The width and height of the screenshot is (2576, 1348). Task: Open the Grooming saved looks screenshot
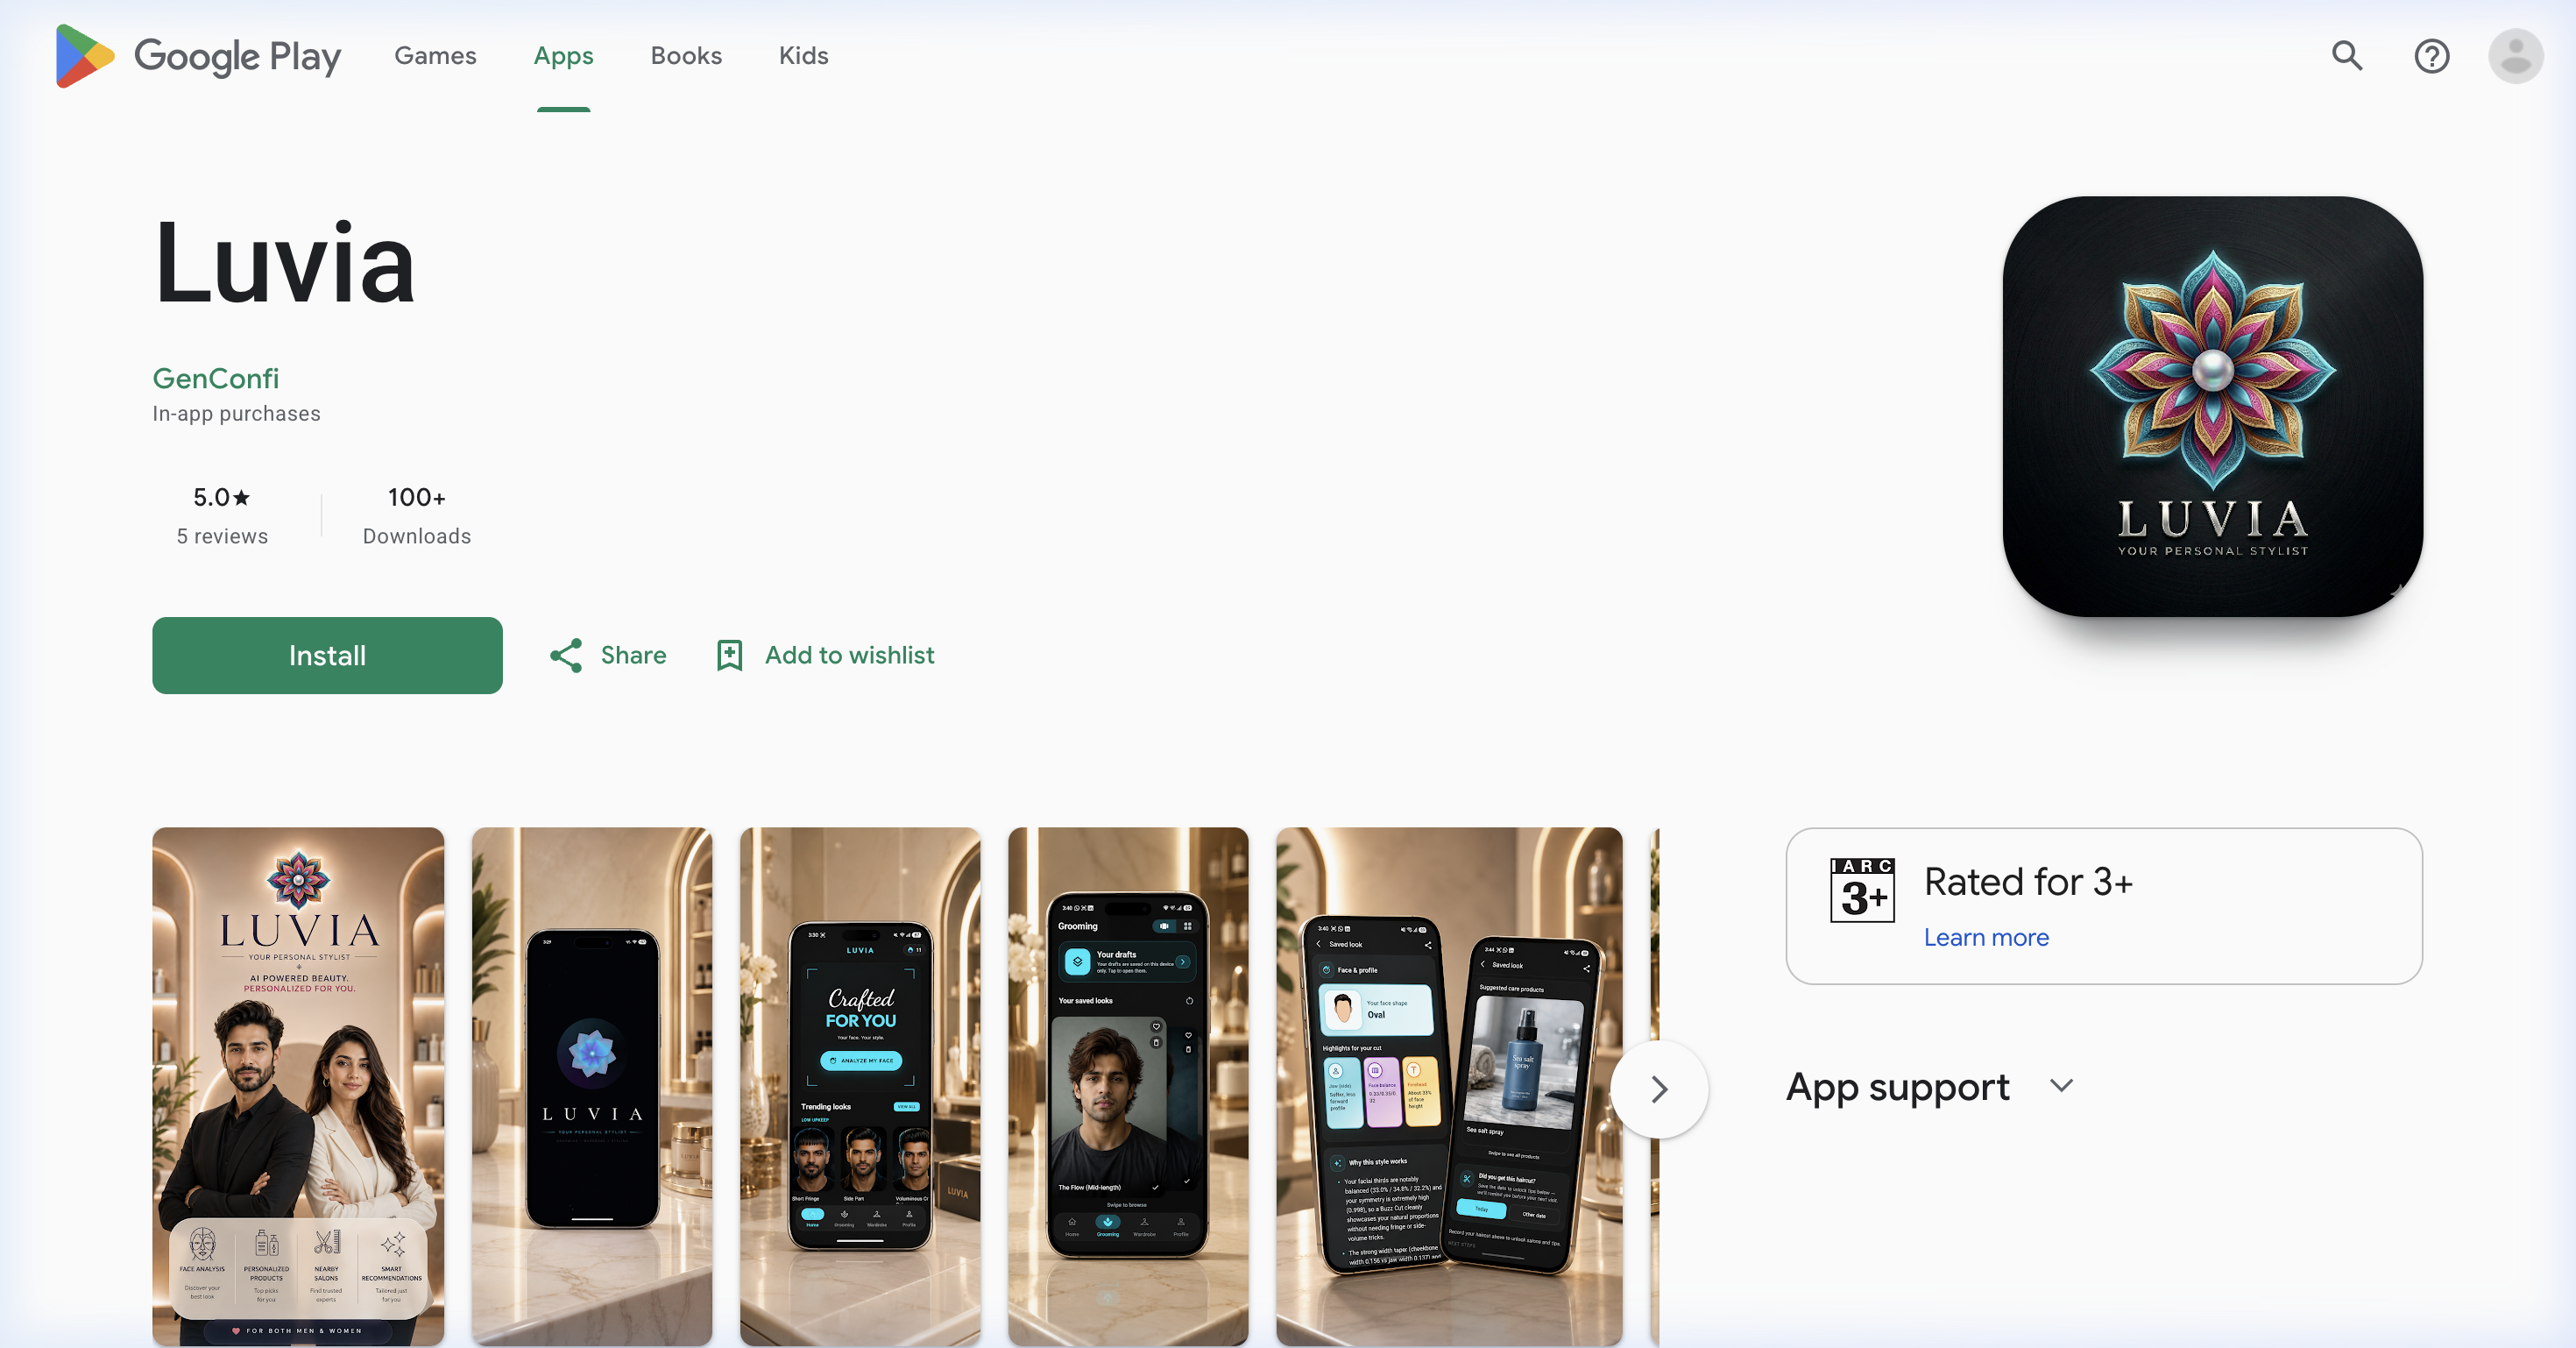pyautogui.click(x=1128, y=1087)
